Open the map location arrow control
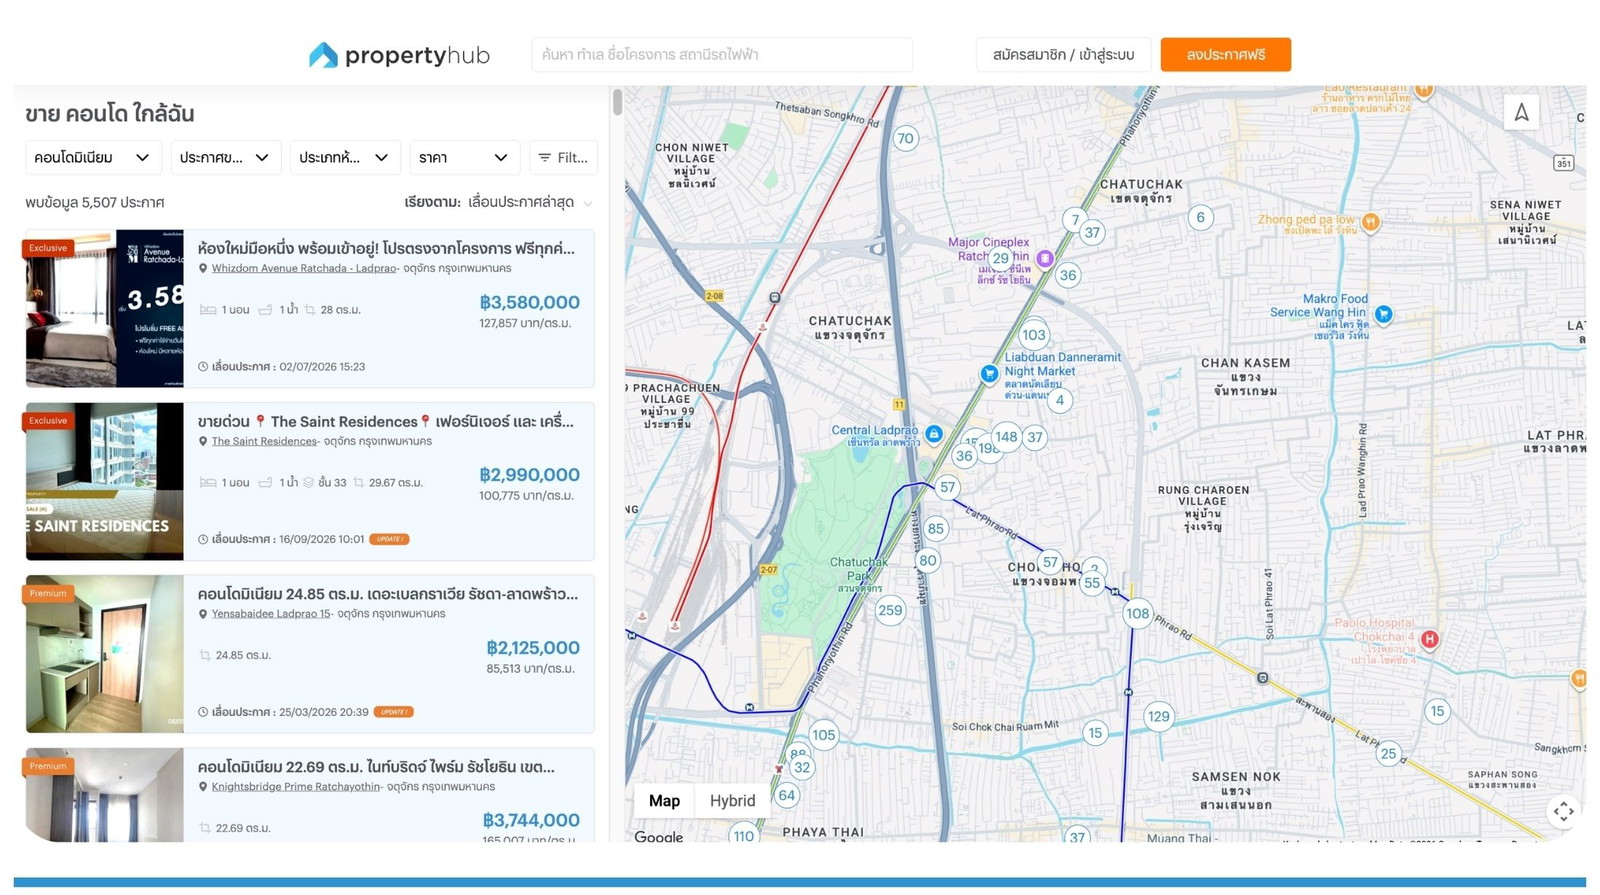This screenshot has height=895, width=1600. click(1521, 112)
